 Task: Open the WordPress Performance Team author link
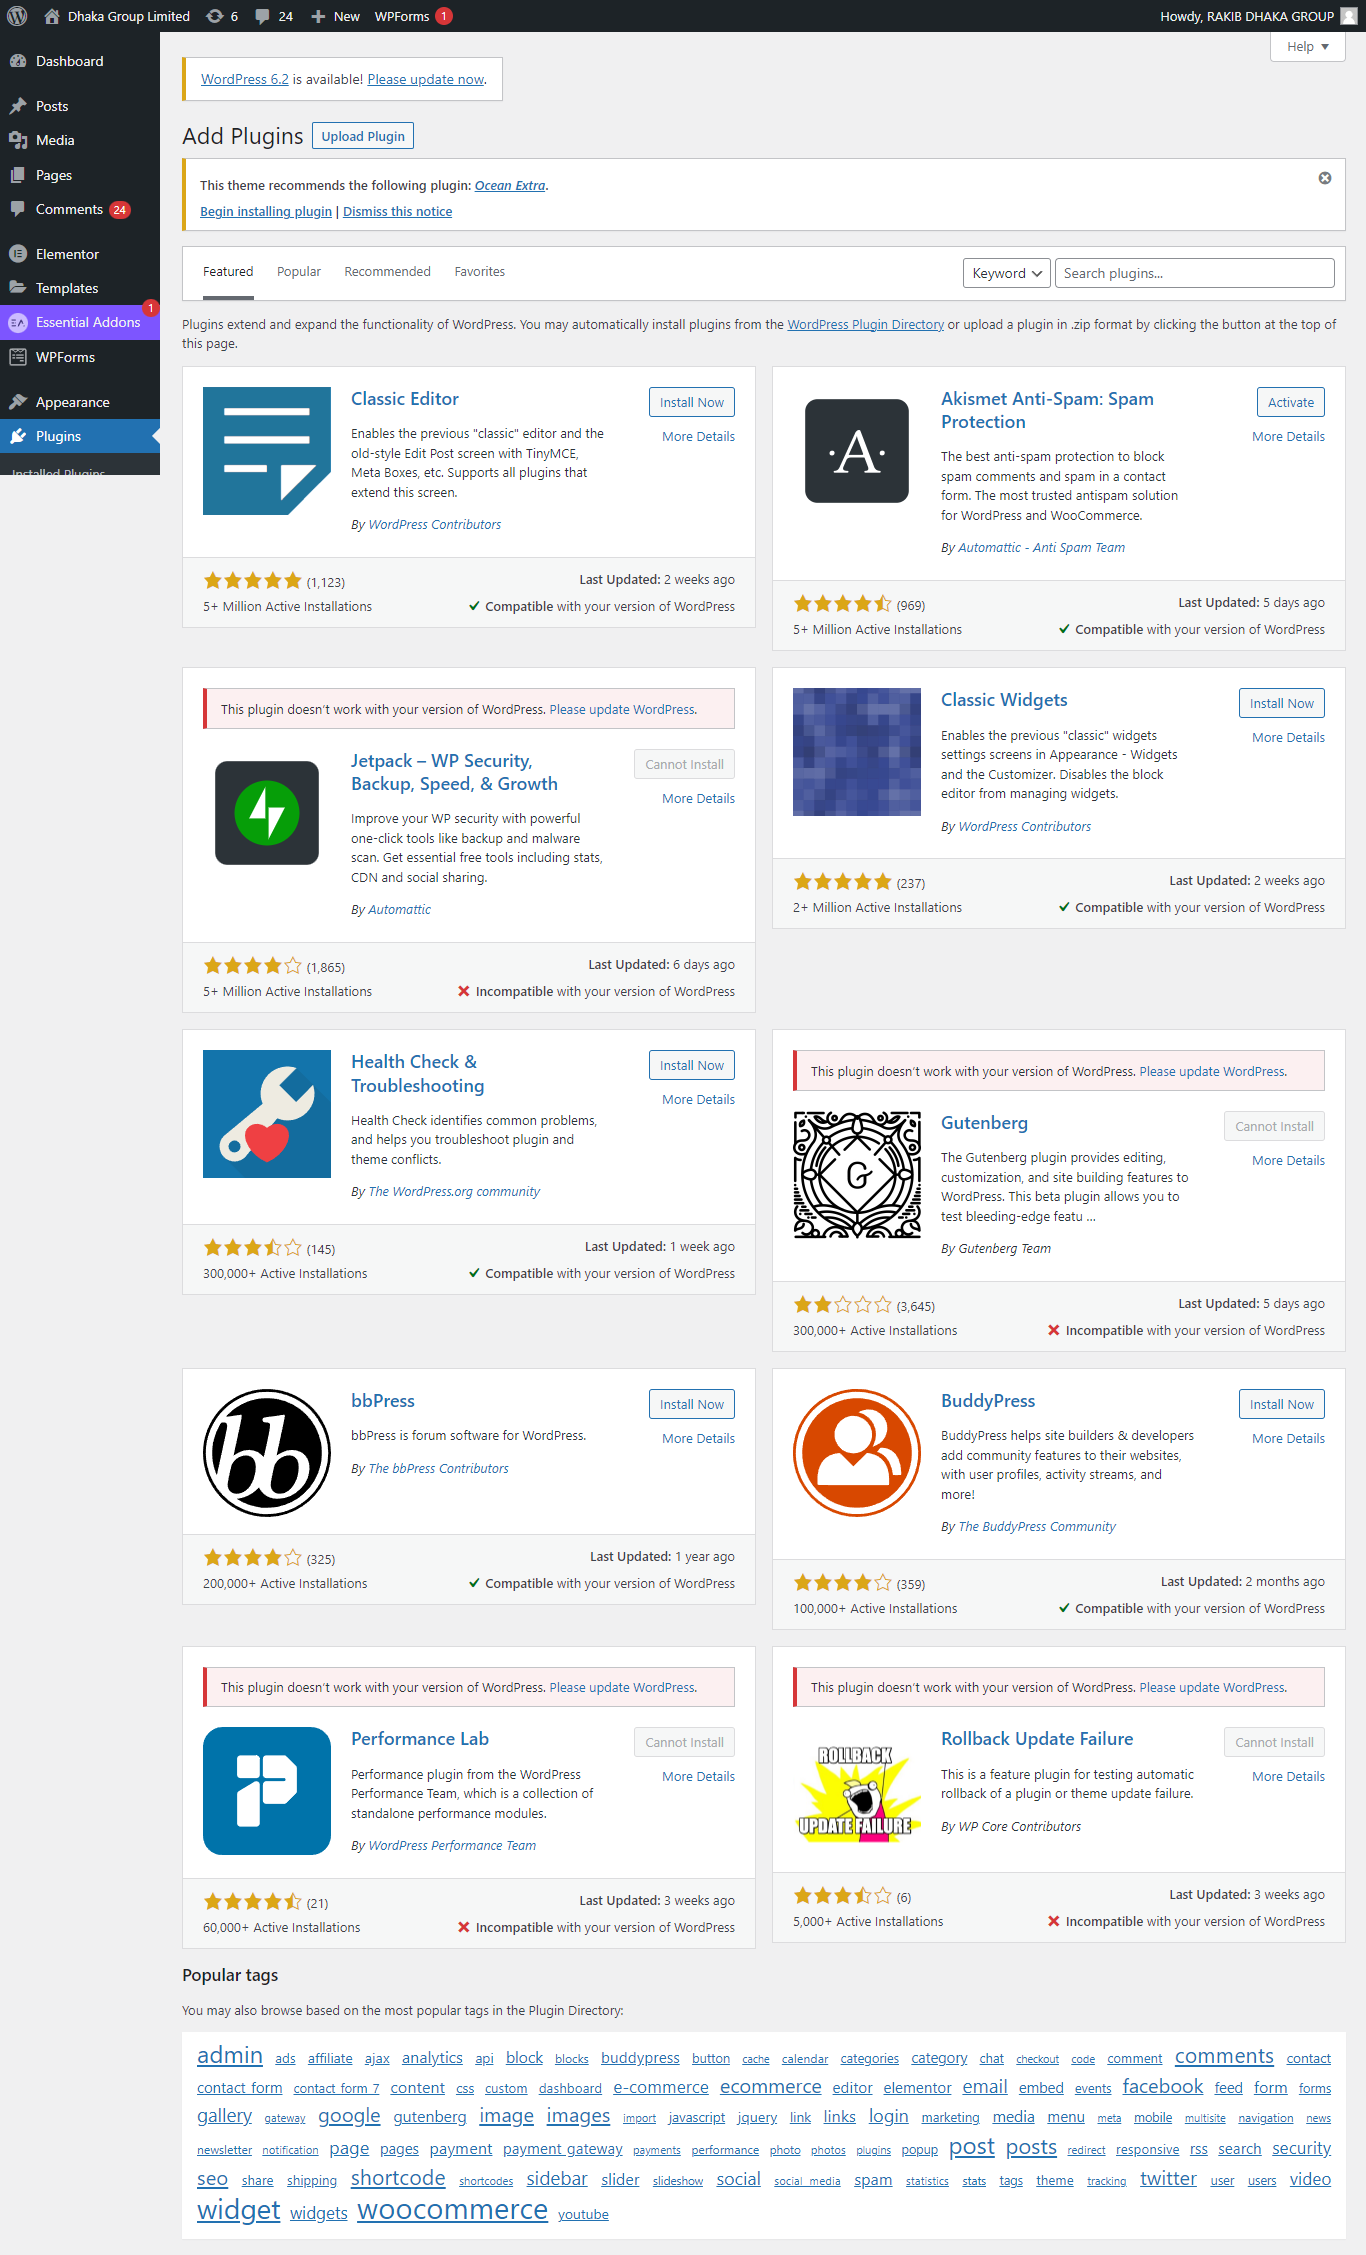[452, 1846]
